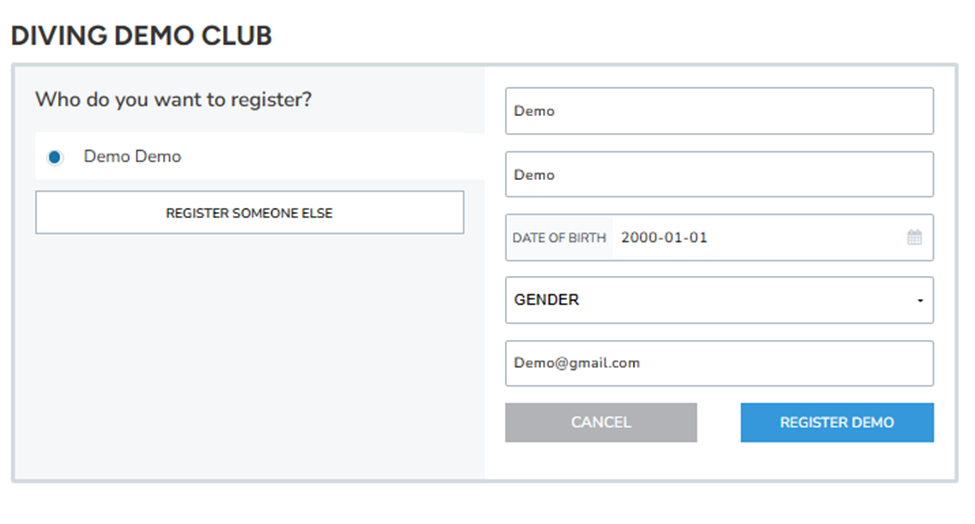The height and width of the screenshot is (524, 975).
Task: Click the GENDER placeholder text
Action: click(x=546, y=300)
